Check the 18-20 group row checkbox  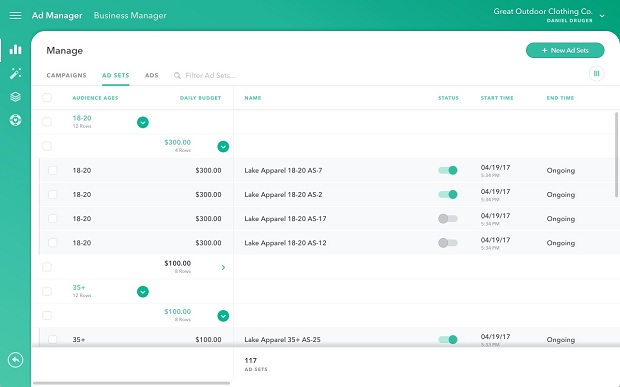[47, 122]
